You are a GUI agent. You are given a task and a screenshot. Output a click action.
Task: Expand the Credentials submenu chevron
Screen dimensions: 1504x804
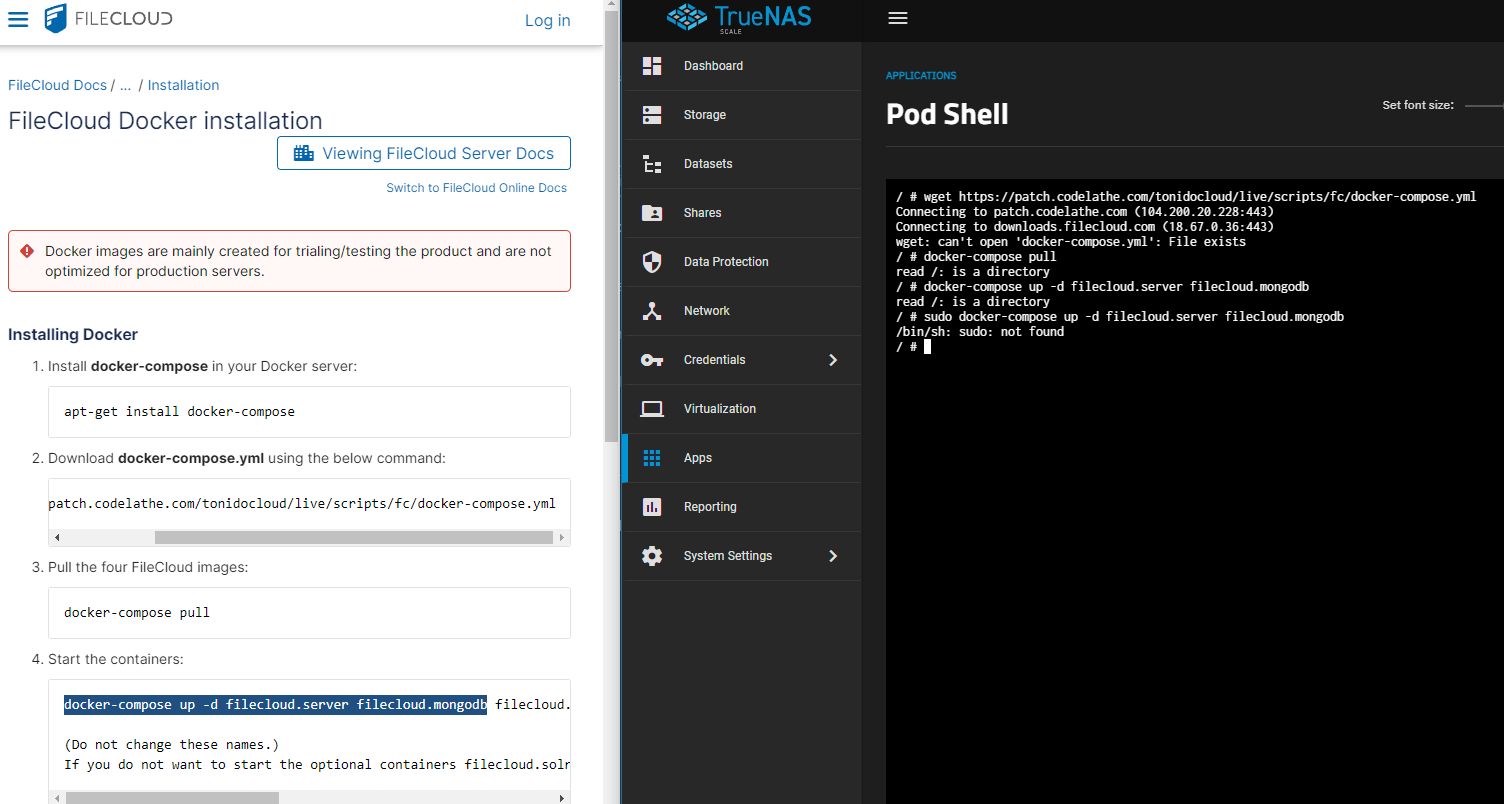[833, 360]
